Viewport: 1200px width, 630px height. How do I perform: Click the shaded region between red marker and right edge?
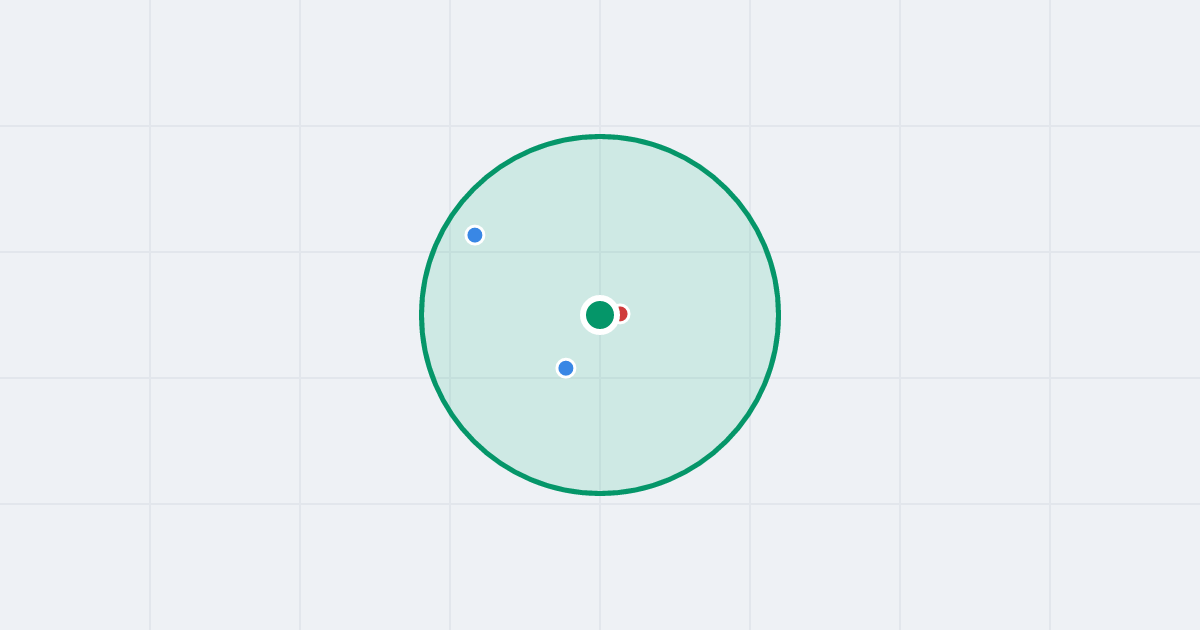click(x=702, y=315)
